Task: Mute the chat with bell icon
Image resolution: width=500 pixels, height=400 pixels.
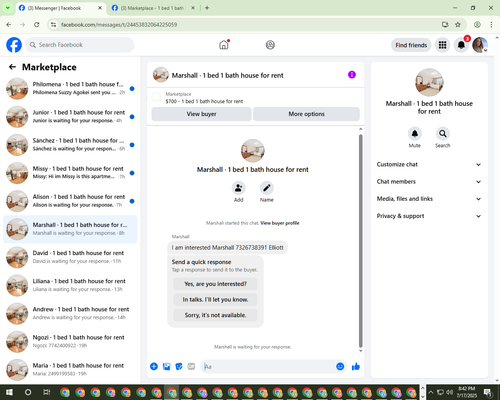Action: [x=414, y=134]
